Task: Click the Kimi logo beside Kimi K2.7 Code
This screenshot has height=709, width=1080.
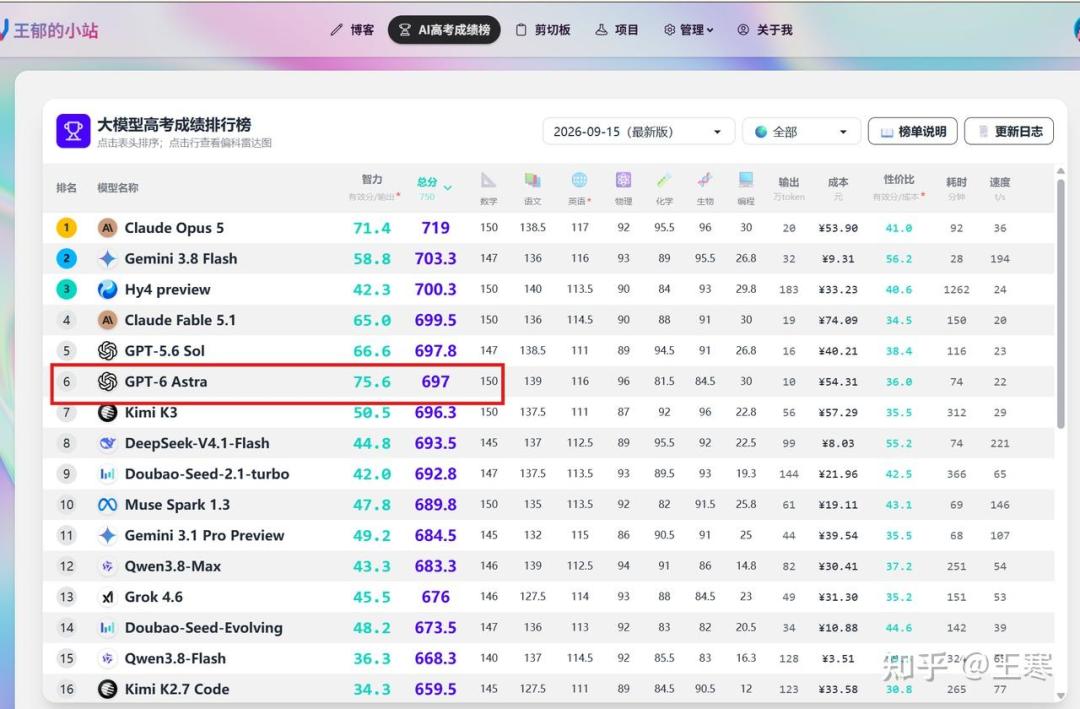Action: [107, 689]
